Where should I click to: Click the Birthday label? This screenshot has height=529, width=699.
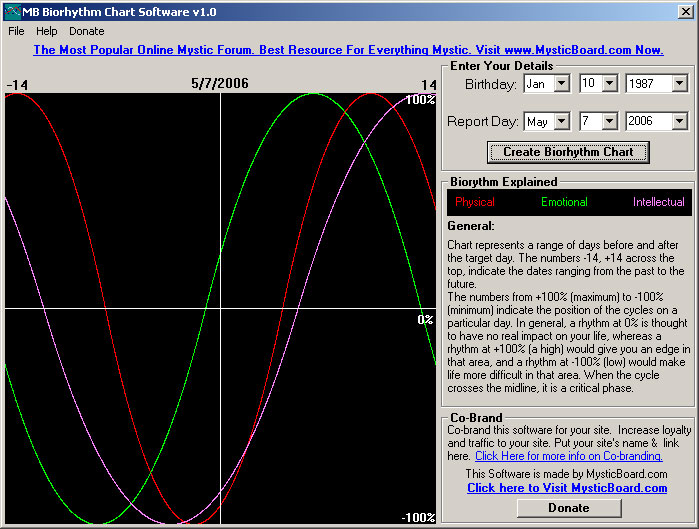tap(490, 84)
